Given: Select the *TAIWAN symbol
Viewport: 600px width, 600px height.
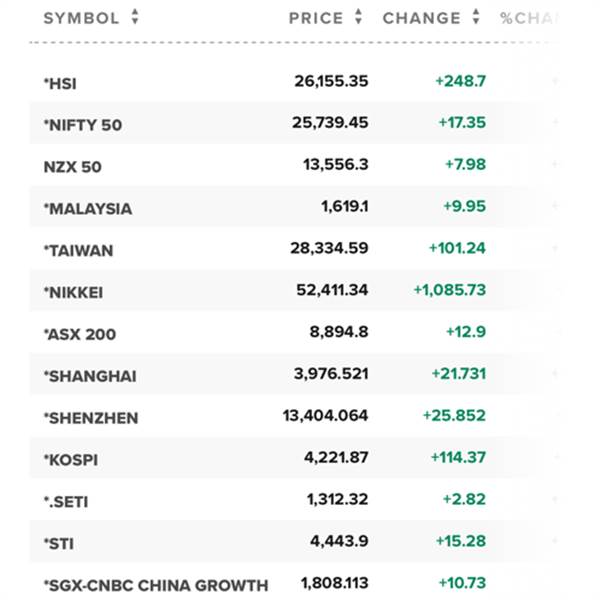Looking at the screenshot, I should [78, 251].
